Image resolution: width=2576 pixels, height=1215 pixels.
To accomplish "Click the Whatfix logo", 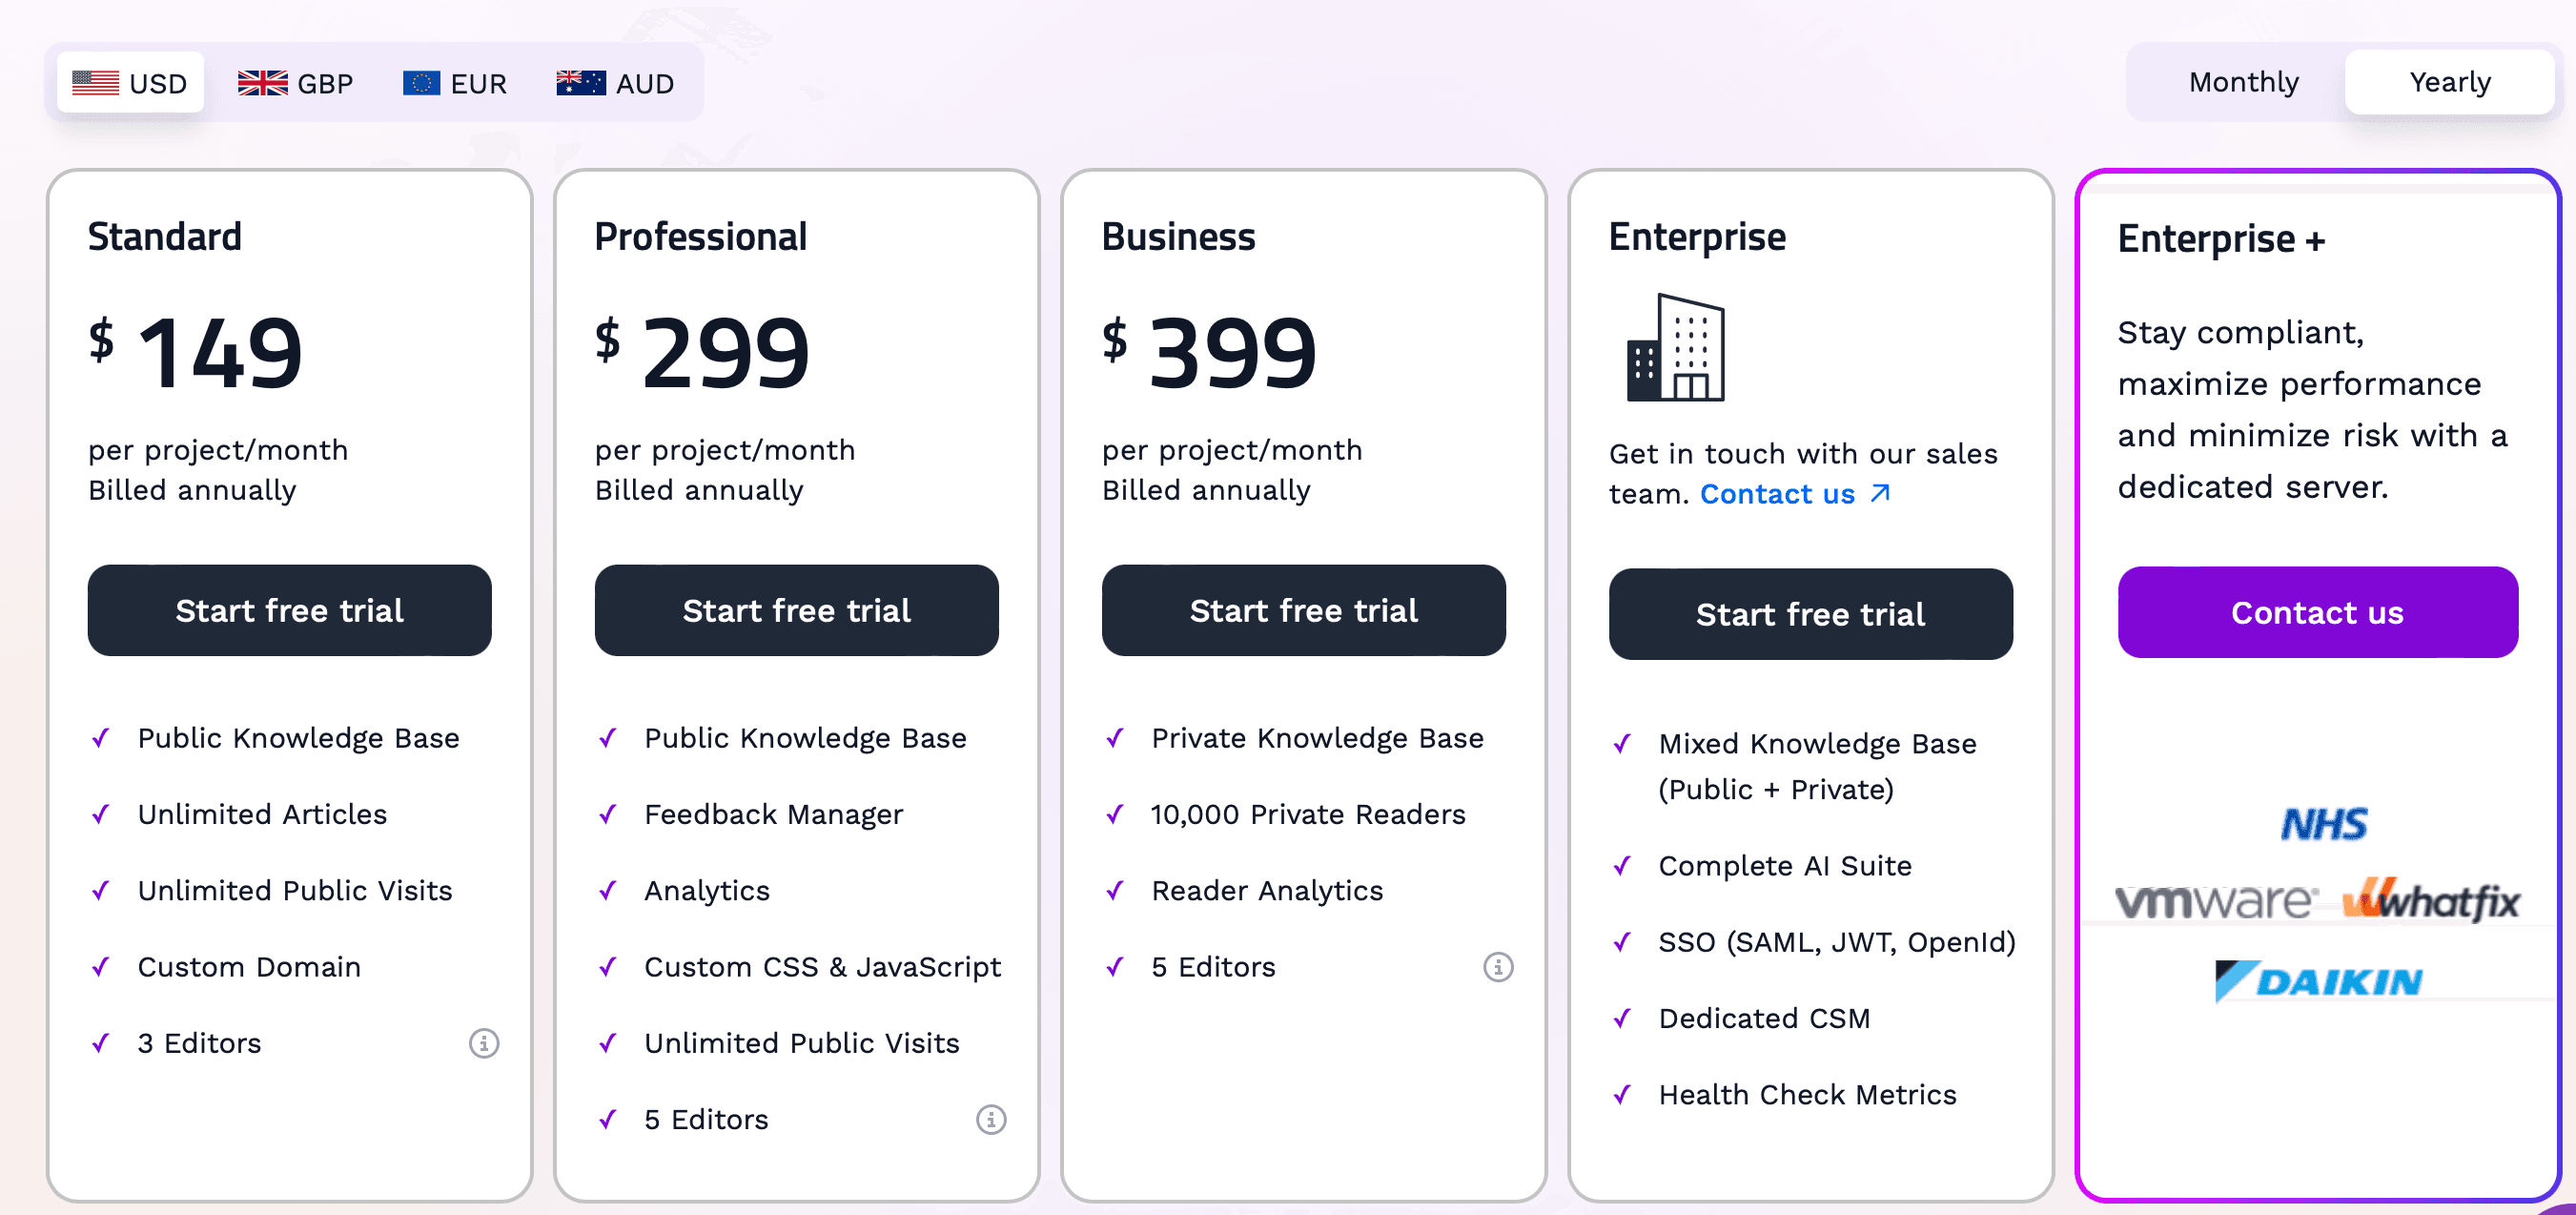I will point(2431,900).
